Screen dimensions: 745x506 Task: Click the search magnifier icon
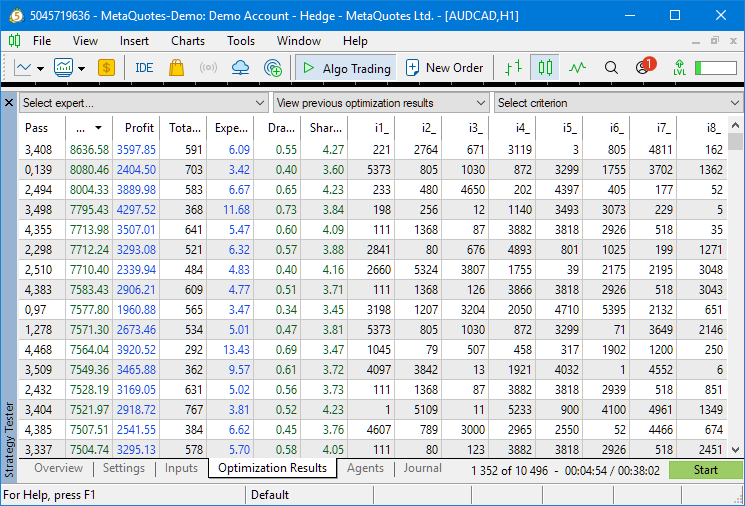(x=611, y=68)
